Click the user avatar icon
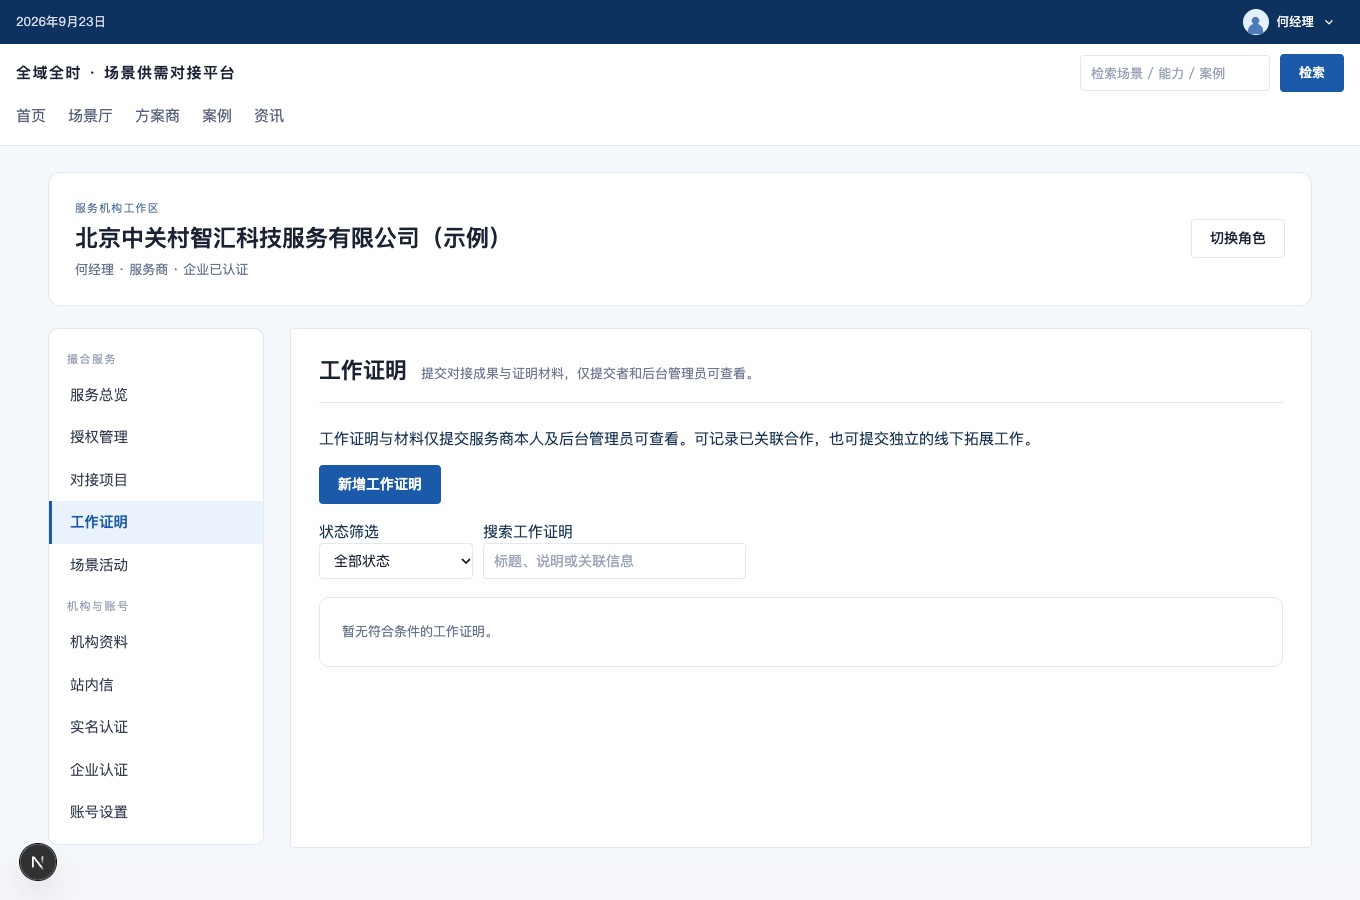Image resolution: width=1360 pixels, height=900 pixels. (x=1256, y=22)
